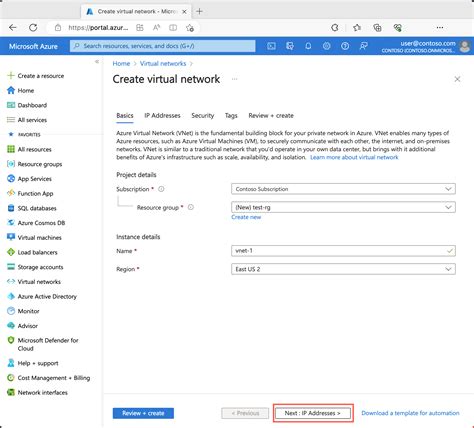Open the notifications bell icon

click(308, 46)
